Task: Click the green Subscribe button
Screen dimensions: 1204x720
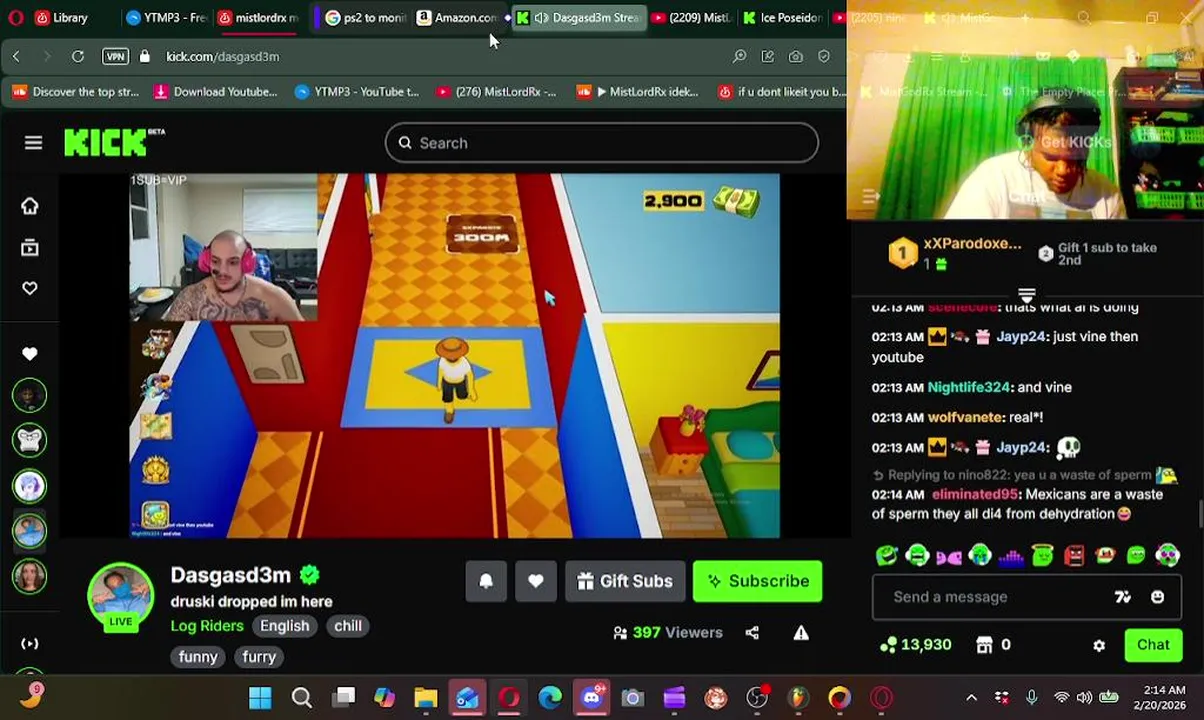Action: tap(758, 581)
